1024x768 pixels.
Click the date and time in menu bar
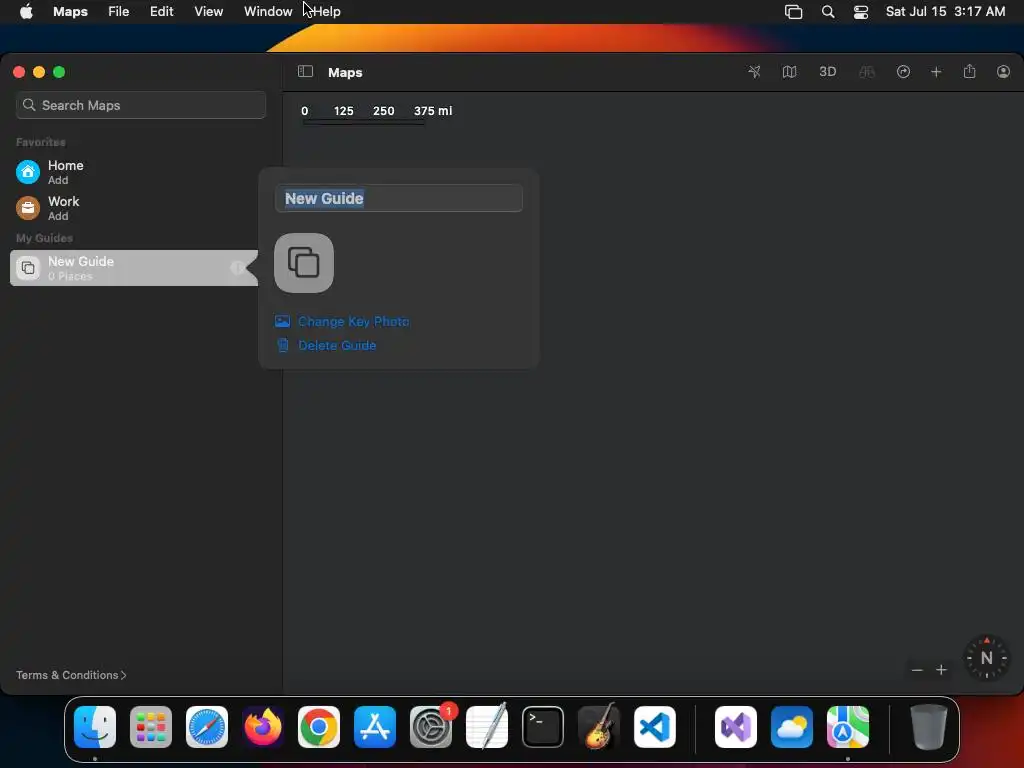945,11
